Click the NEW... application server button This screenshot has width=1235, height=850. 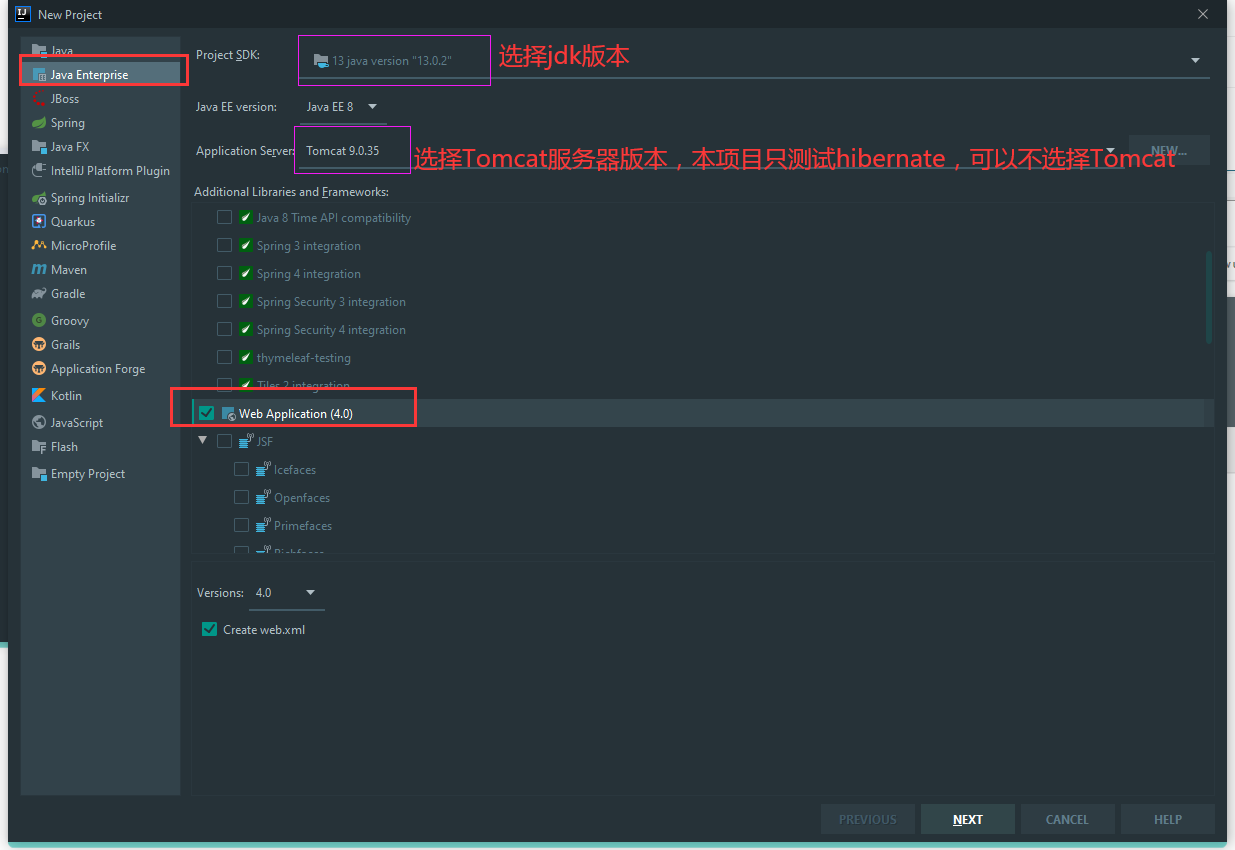pyautogui.click(x=1169, y=151)
